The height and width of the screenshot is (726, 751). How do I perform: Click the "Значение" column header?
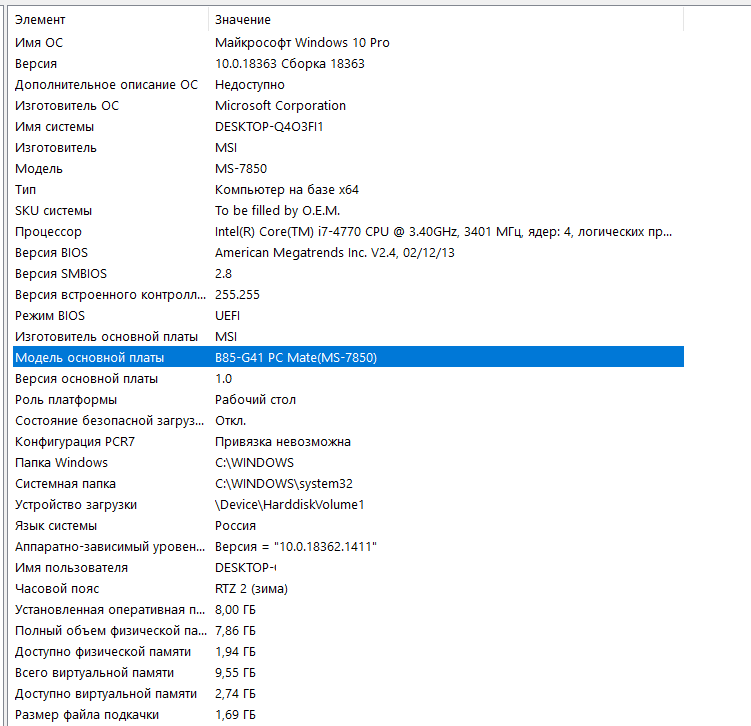446,20
